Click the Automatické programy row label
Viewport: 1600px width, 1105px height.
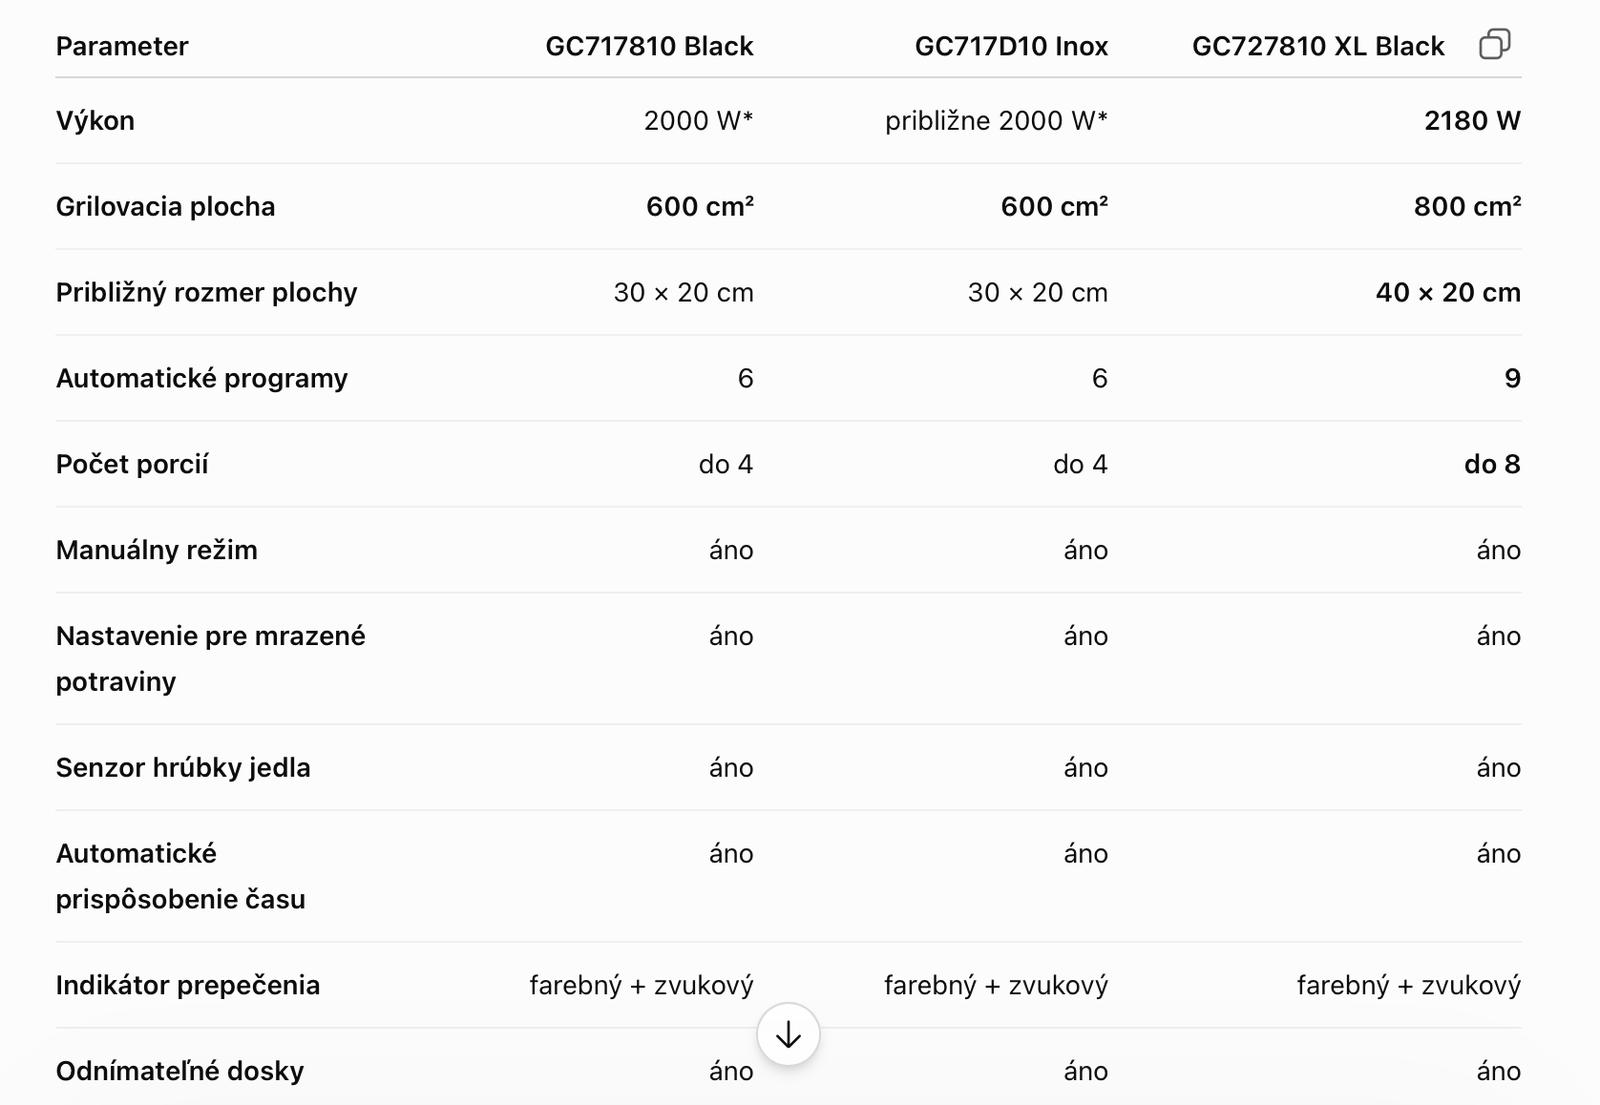202,379
